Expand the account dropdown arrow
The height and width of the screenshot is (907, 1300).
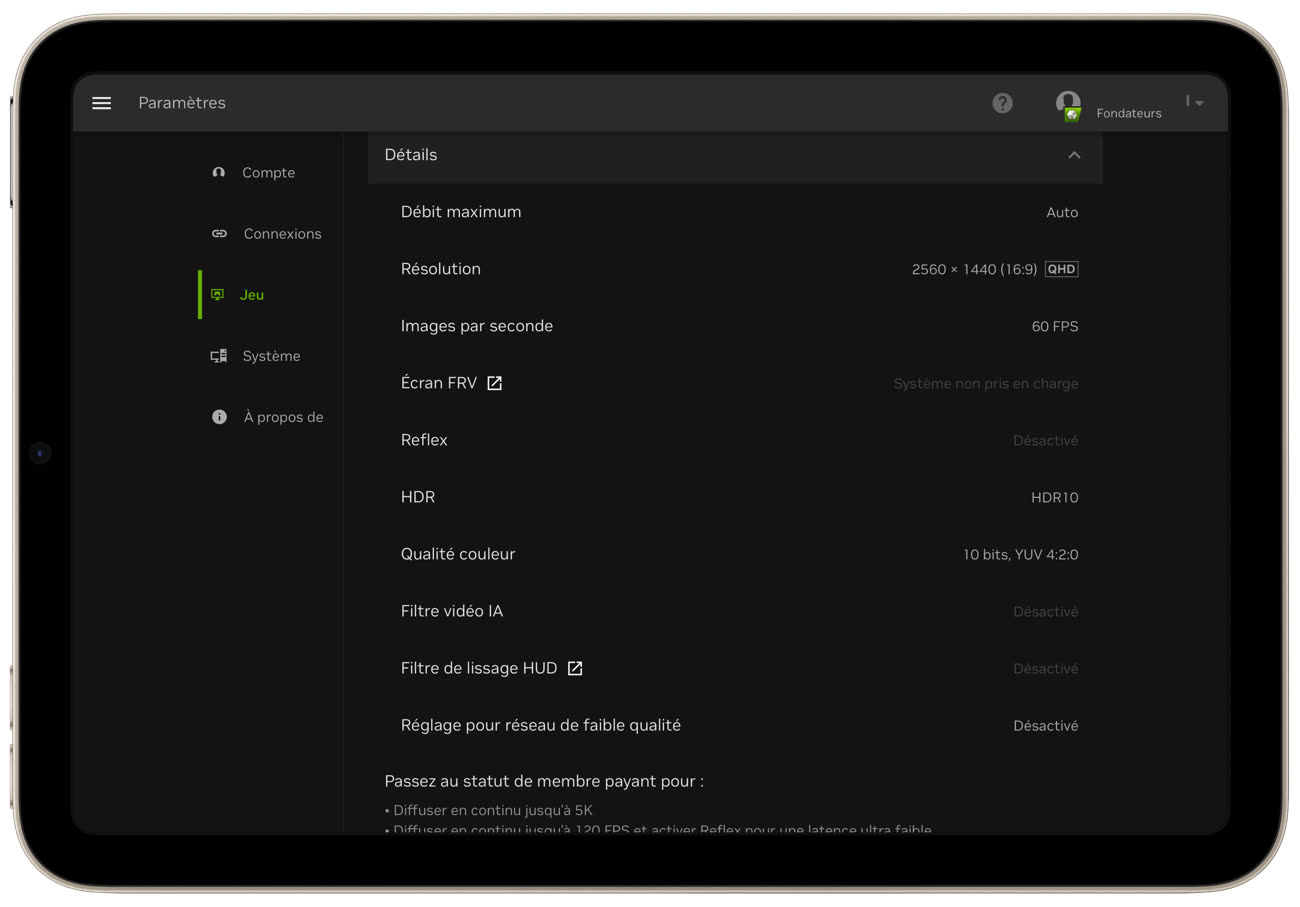click(x=1198, y=103)
